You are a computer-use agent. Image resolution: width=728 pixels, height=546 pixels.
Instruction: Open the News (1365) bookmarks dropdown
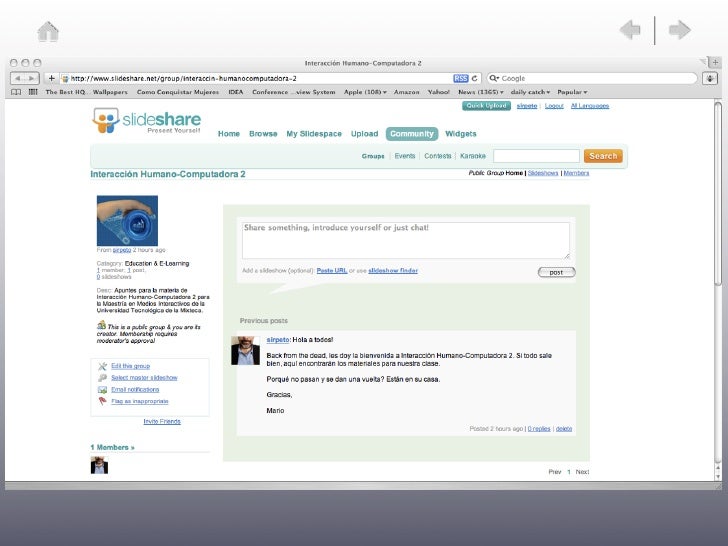click(x=481, y=92)
